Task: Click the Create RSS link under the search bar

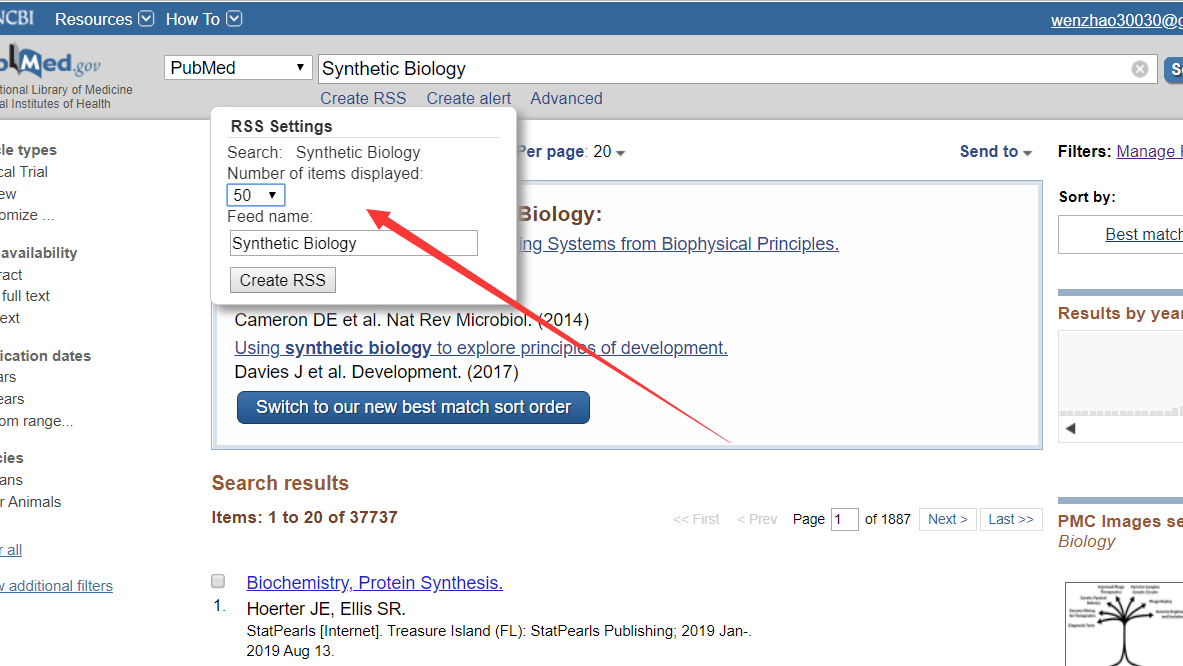Action: pos(363,98)
